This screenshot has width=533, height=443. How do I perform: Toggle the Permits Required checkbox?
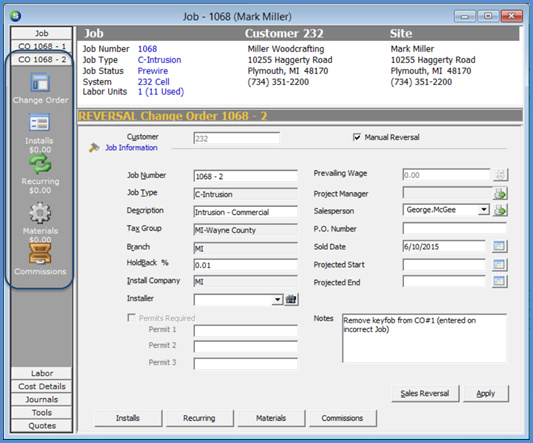[131, 318]
